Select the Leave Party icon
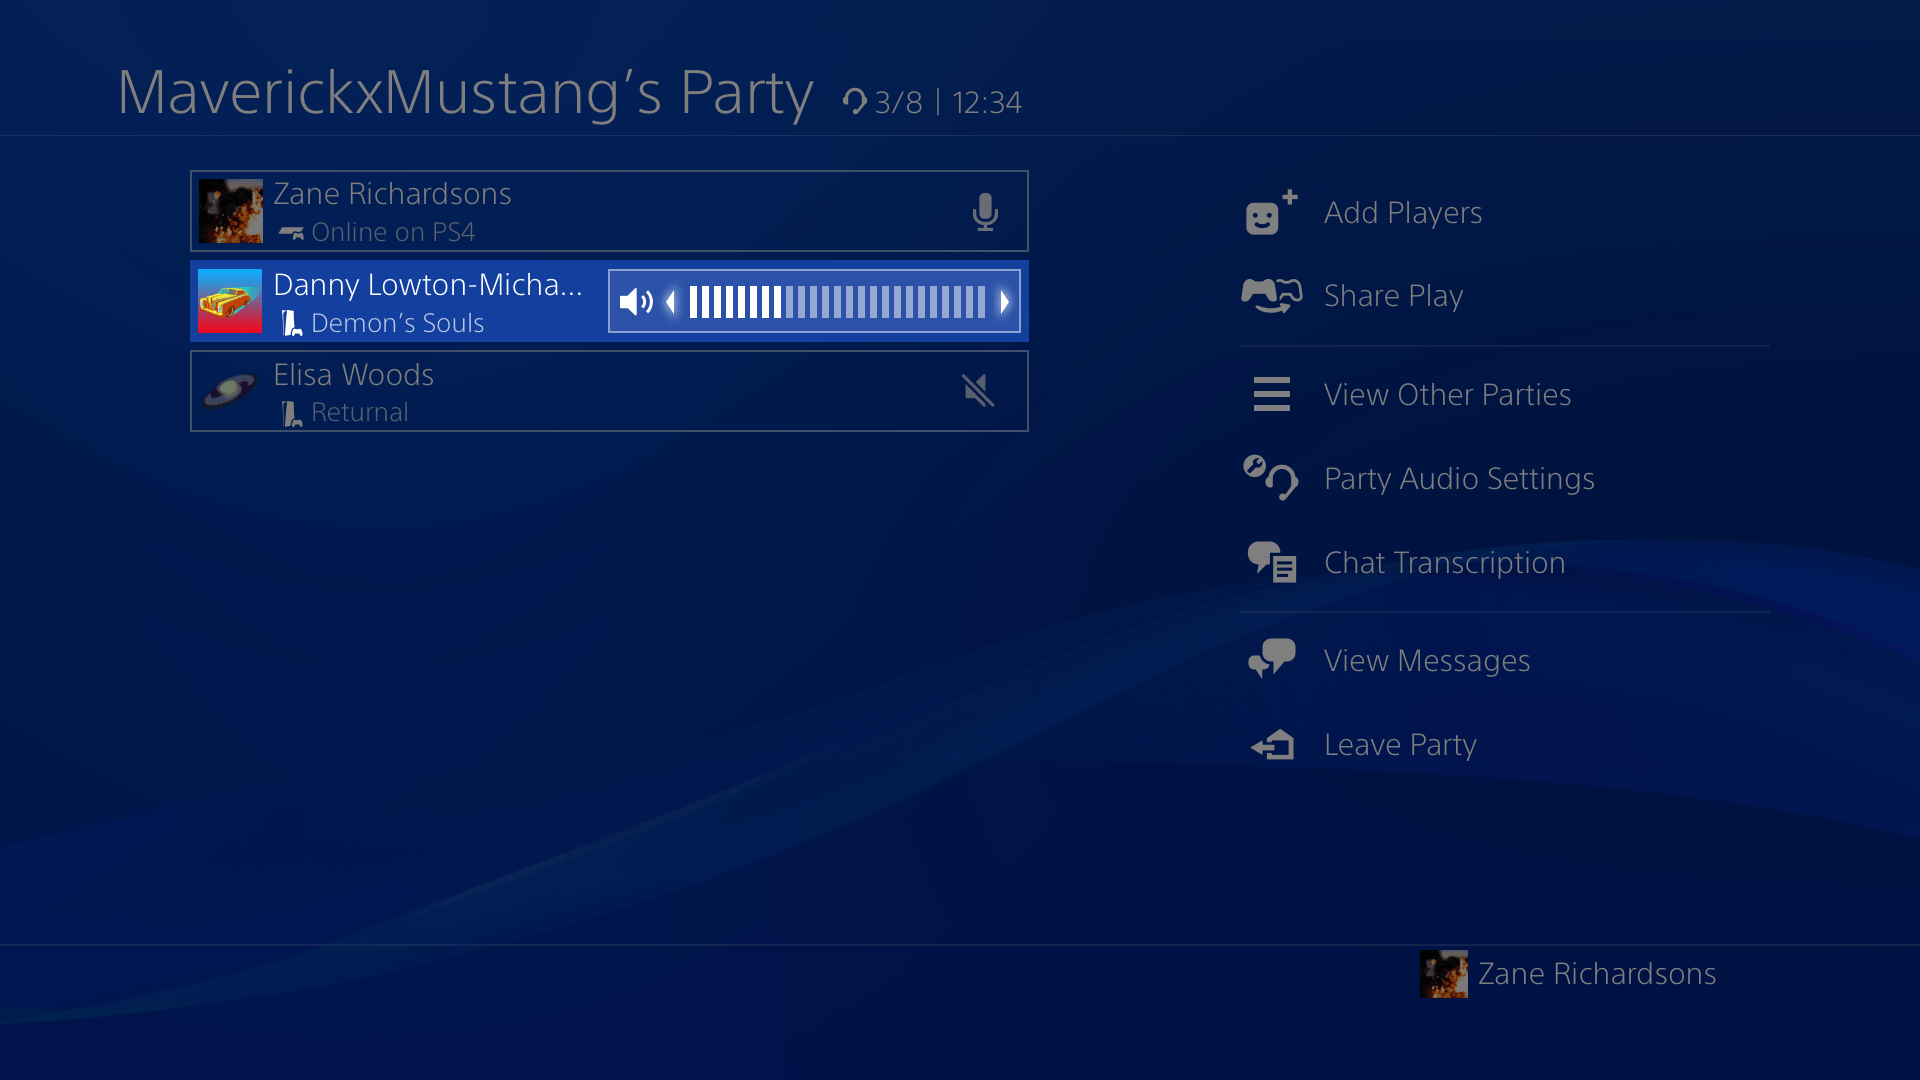The image size is (1920, 1080). 1270,745
